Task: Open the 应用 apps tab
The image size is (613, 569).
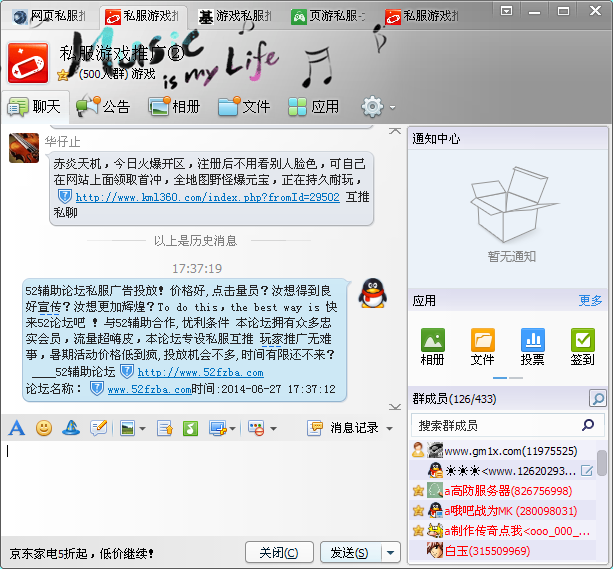Action: (314, 107)
